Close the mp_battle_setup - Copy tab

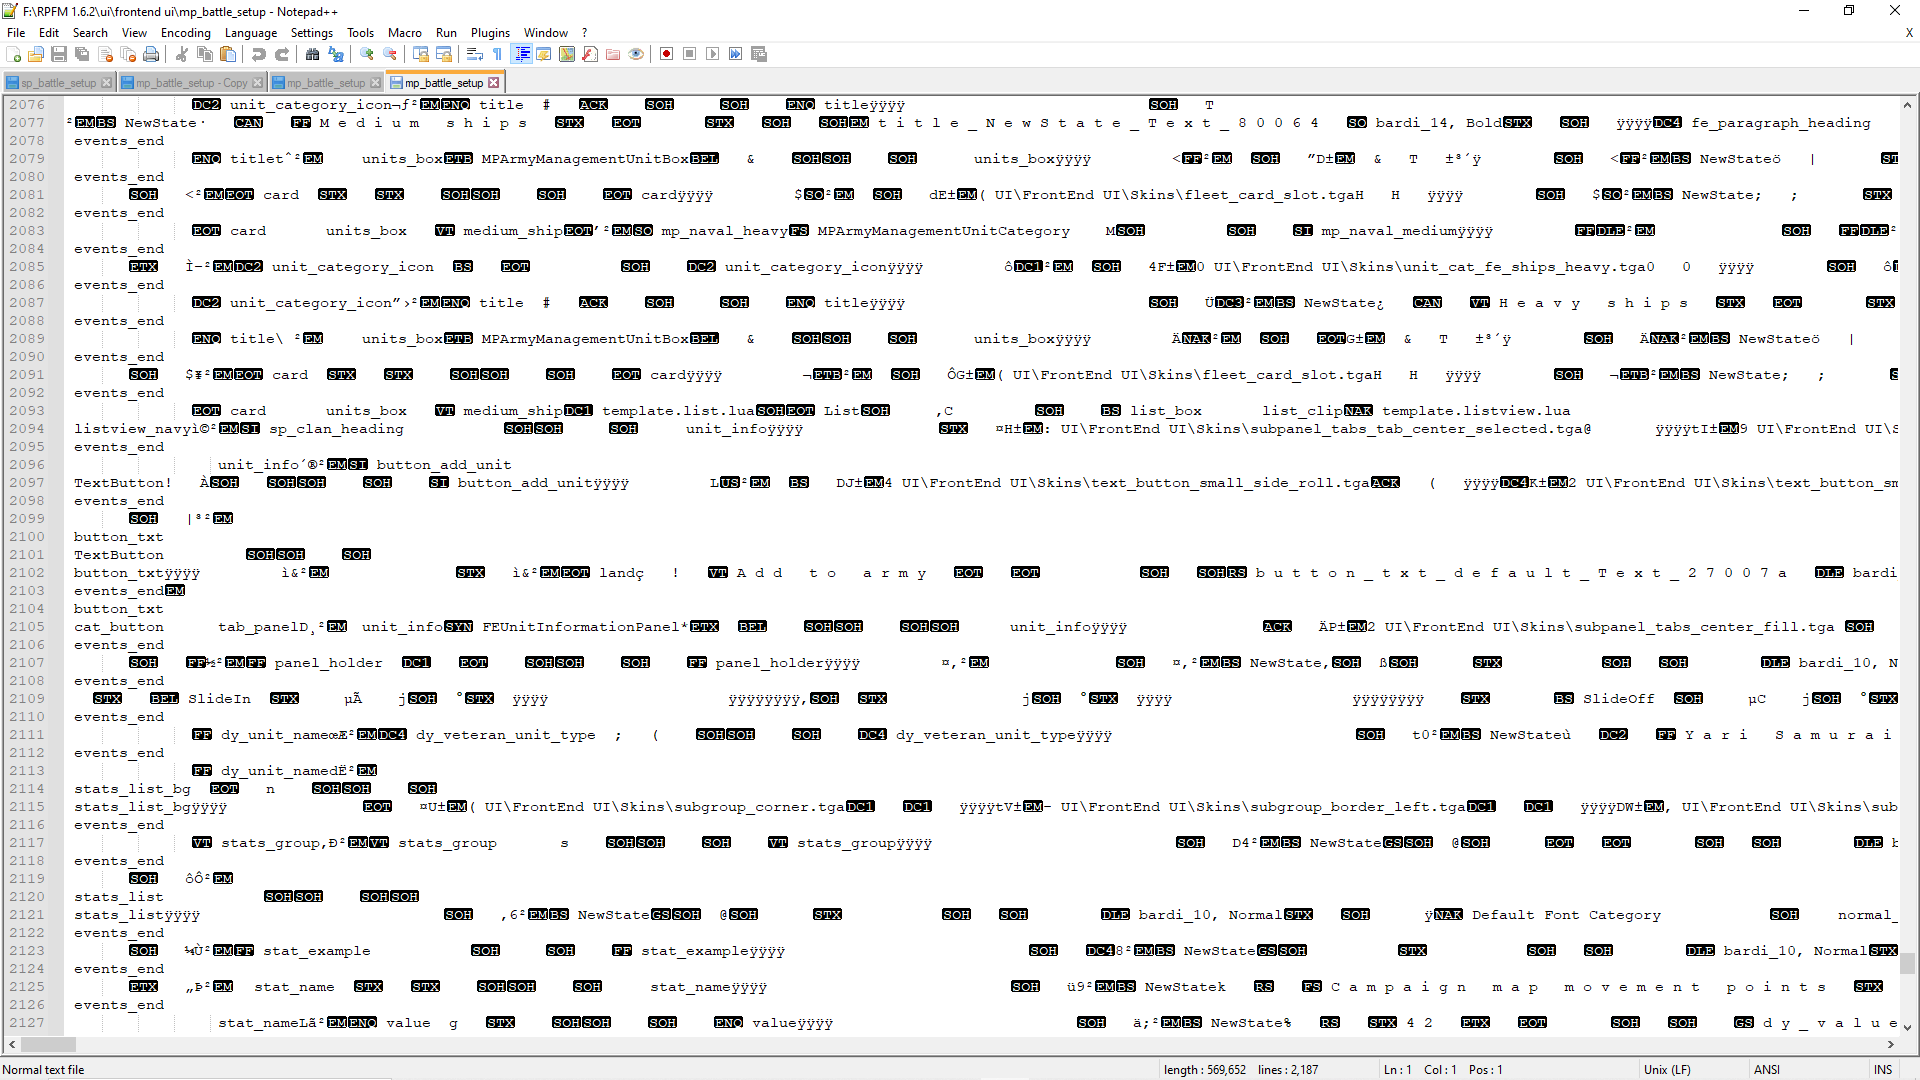tap(258, 83)
